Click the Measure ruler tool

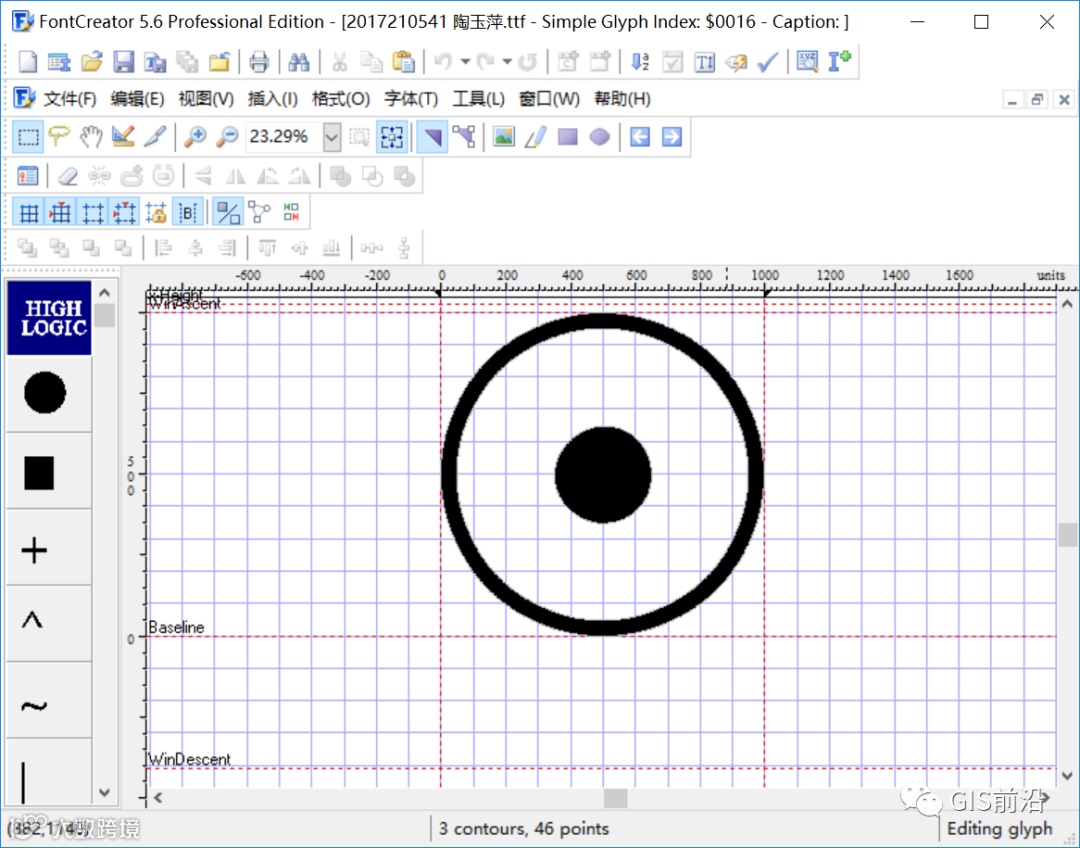pyautogui.click(x=123, y=137)
